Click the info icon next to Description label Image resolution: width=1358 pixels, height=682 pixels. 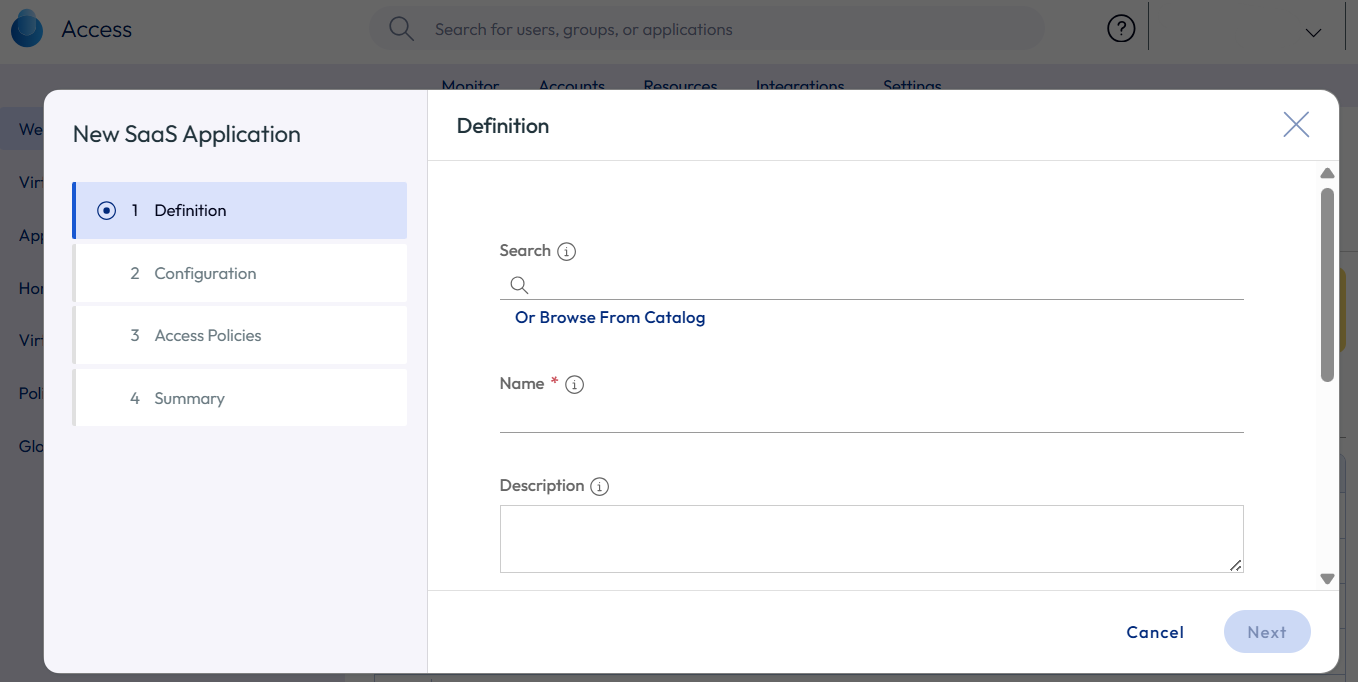click(599, 487)
